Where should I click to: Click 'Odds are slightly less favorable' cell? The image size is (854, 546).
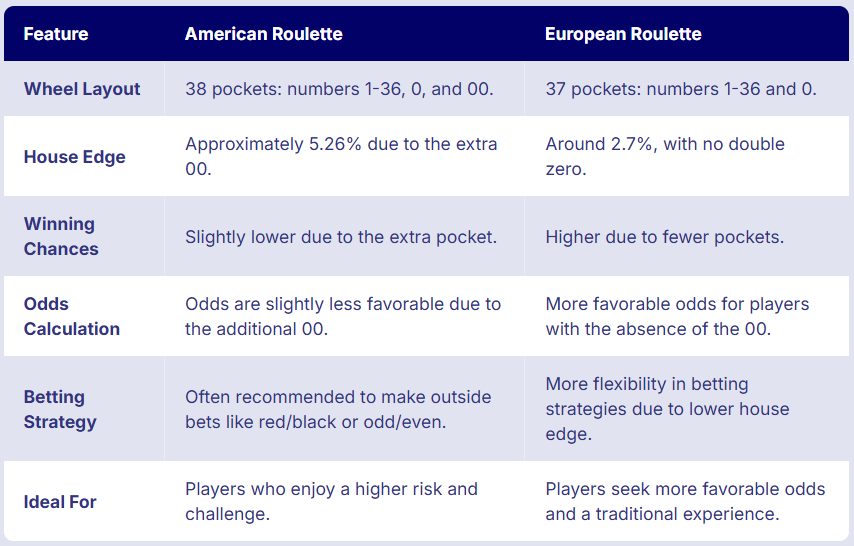[x=343, y=316]
